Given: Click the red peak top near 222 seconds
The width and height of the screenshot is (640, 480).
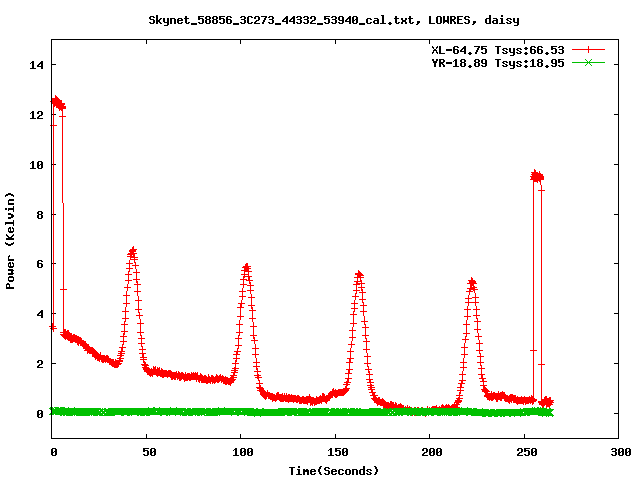Looking at the screenshot, I should [x=472, y=282].
